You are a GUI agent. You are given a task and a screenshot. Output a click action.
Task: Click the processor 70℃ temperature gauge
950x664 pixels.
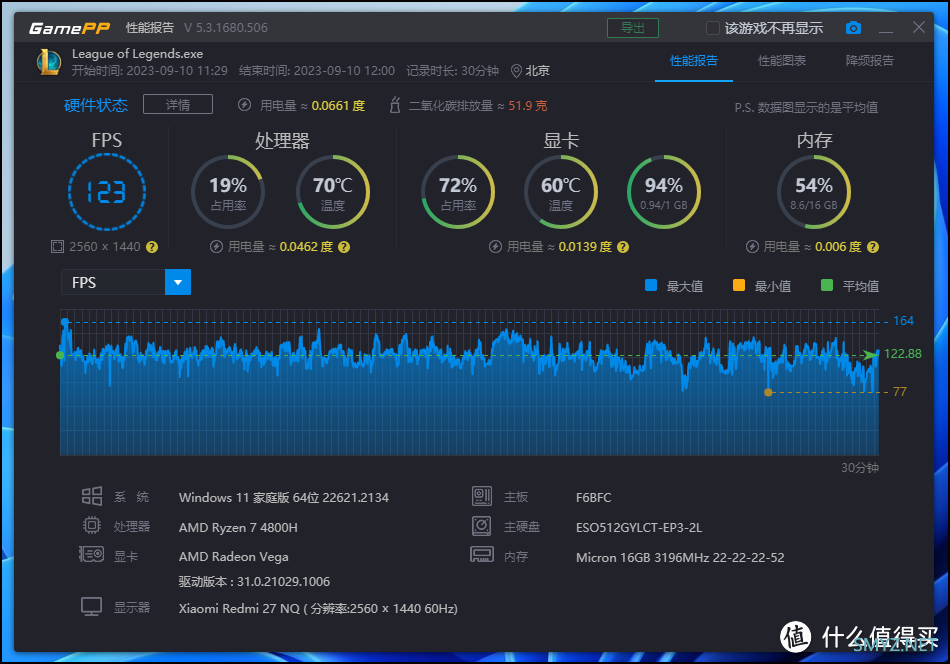(x=333, y=192)
